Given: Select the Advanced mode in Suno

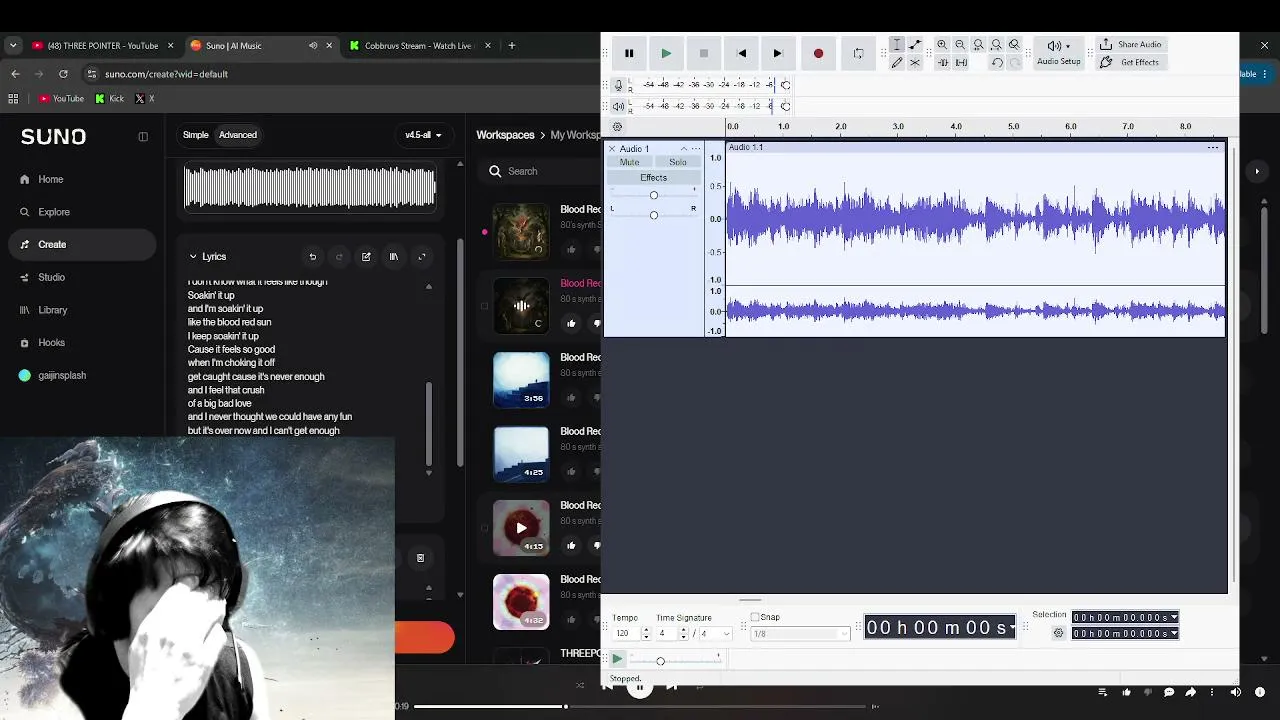Looking at the screenshot, I should coord(238,135).
